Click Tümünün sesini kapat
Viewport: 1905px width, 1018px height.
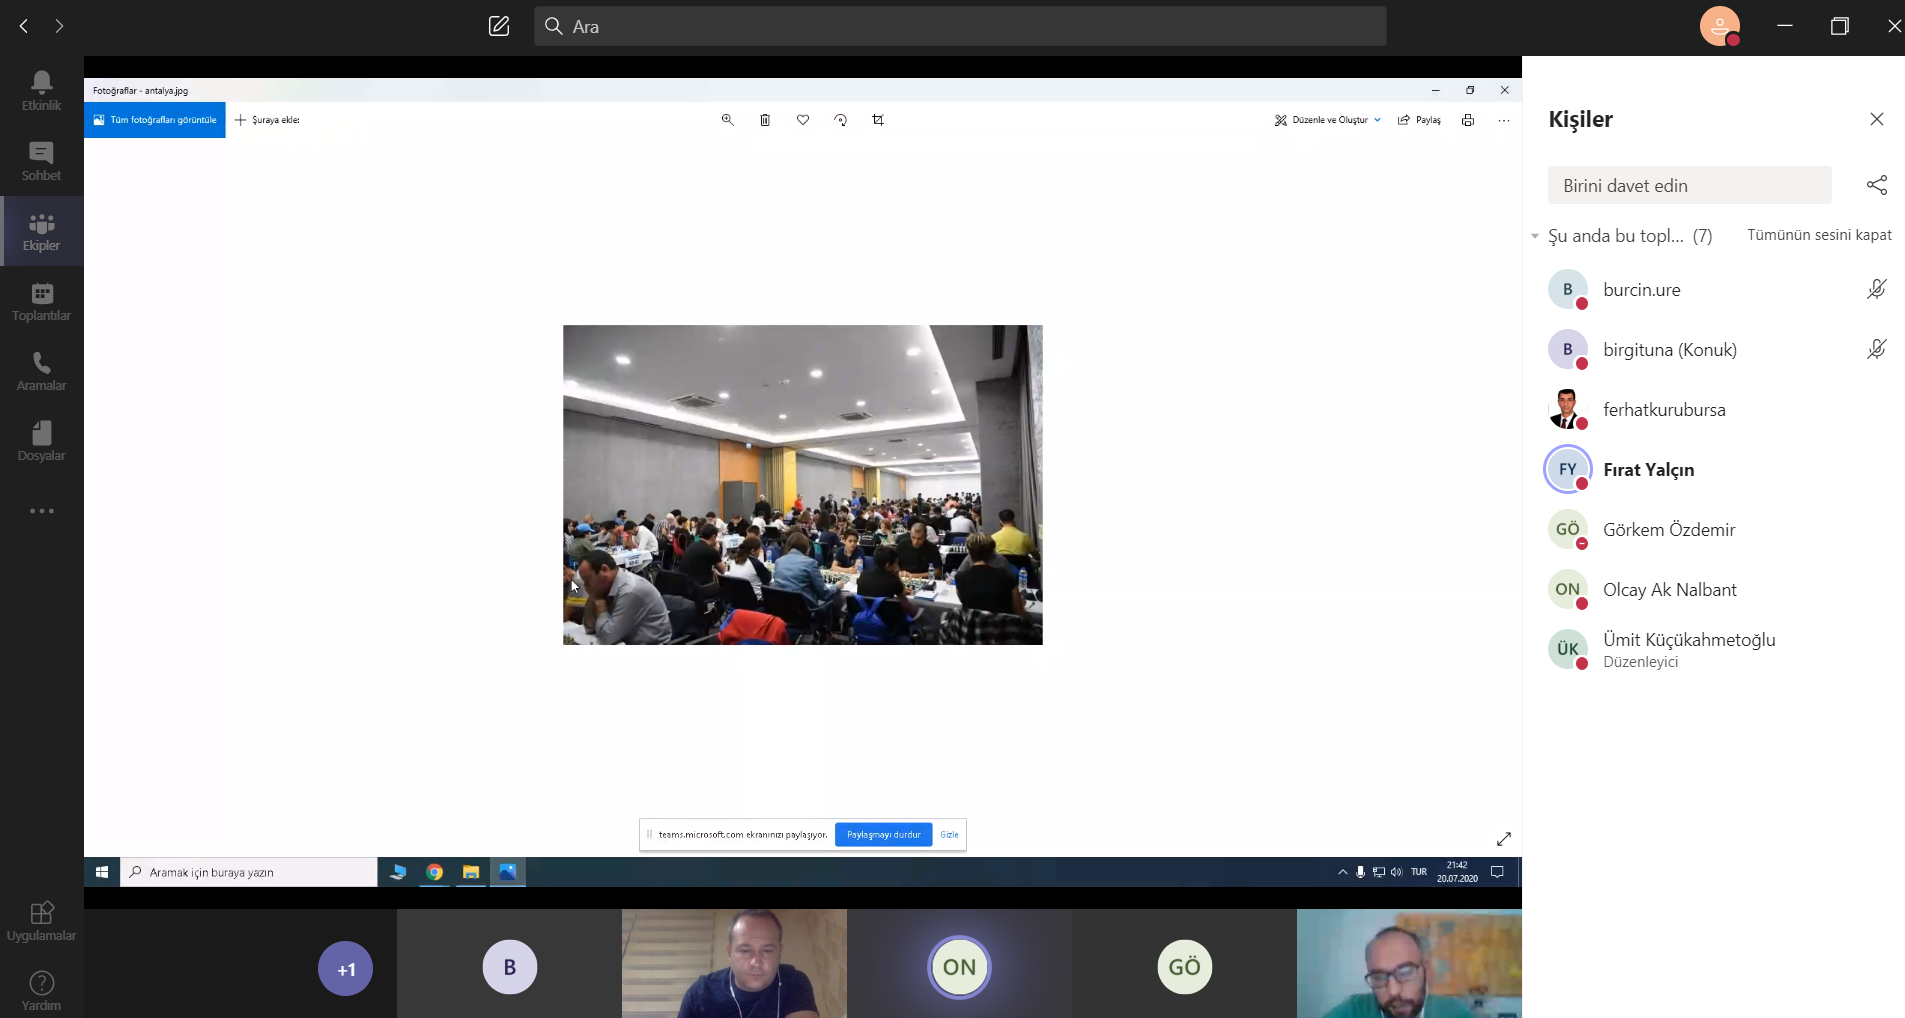click(x=1819, y=235)
